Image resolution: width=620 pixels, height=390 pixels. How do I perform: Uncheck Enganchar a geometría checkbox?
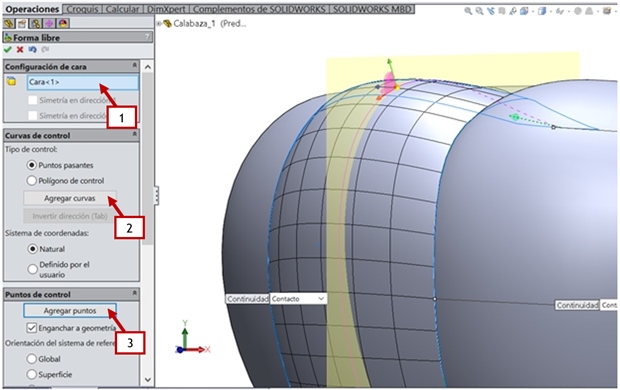[31, 328]
